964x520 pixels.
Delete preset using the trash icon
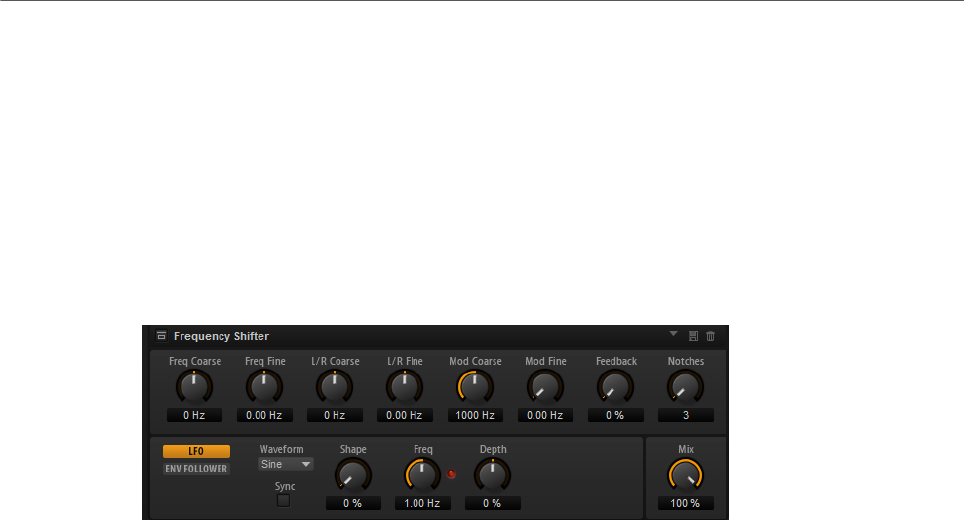[711, 336]
